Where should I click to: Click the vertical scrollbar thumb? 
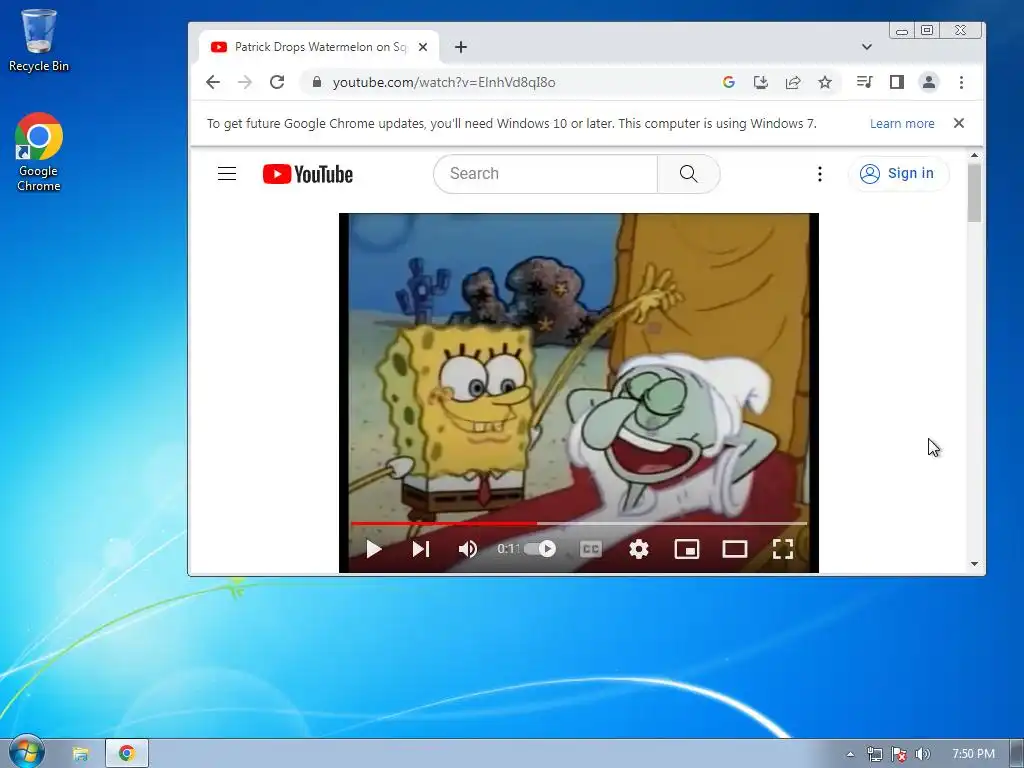pos(974,193)
